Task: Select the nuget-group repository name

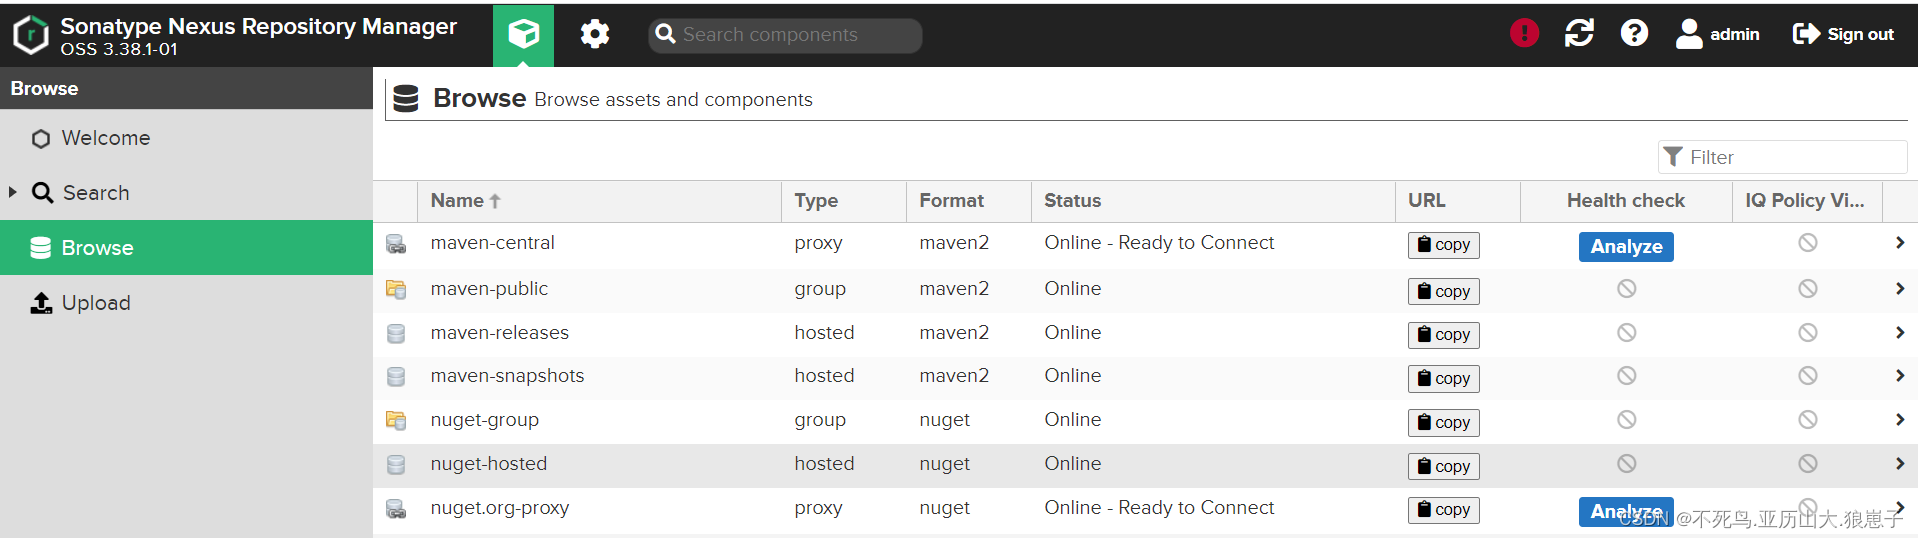Action: tap(484, 420)
